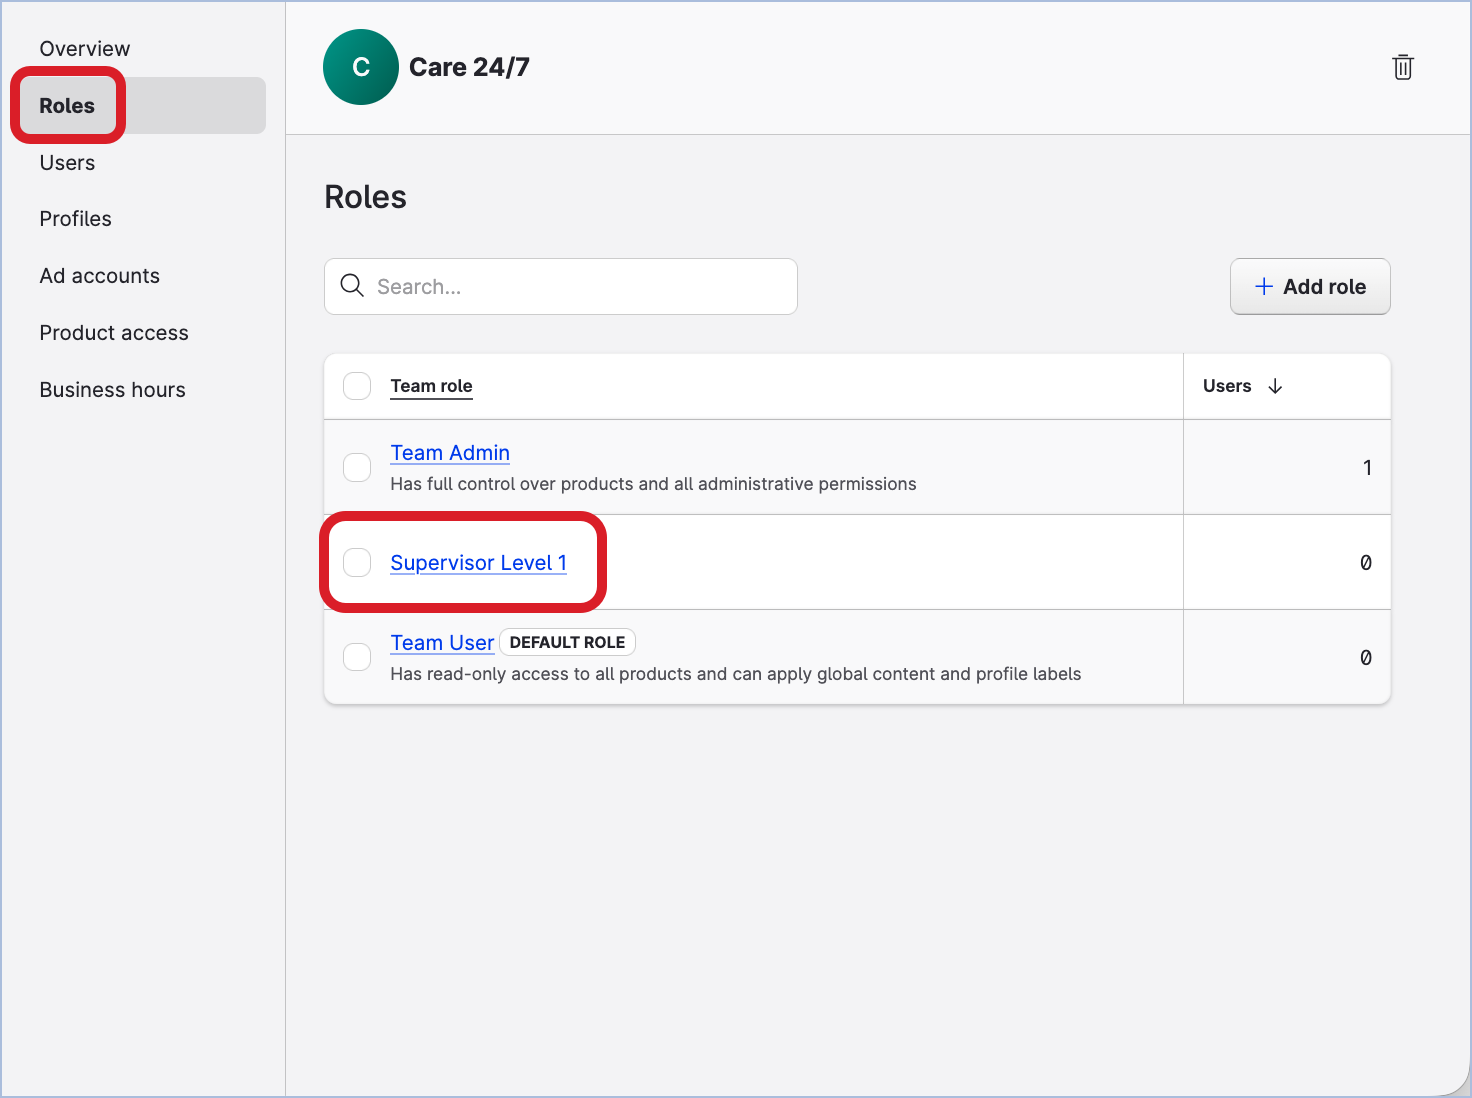This screenshot has height=1098, width=1472.
Task: Click the Users column sort arrow
Action: coord(1275,386)
